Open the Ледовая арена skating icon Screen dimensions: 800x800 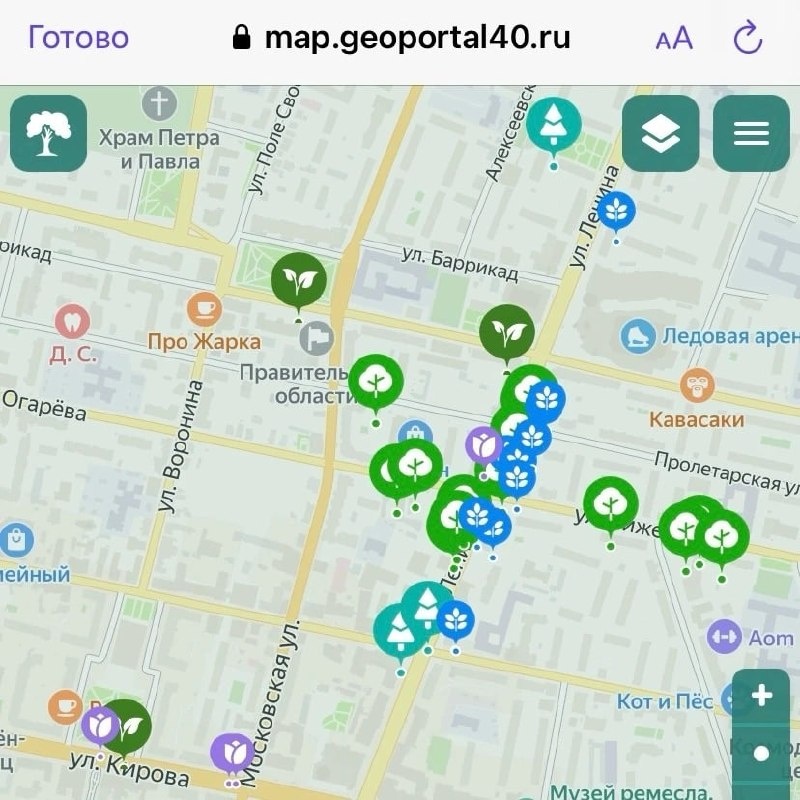coord(637,336)
